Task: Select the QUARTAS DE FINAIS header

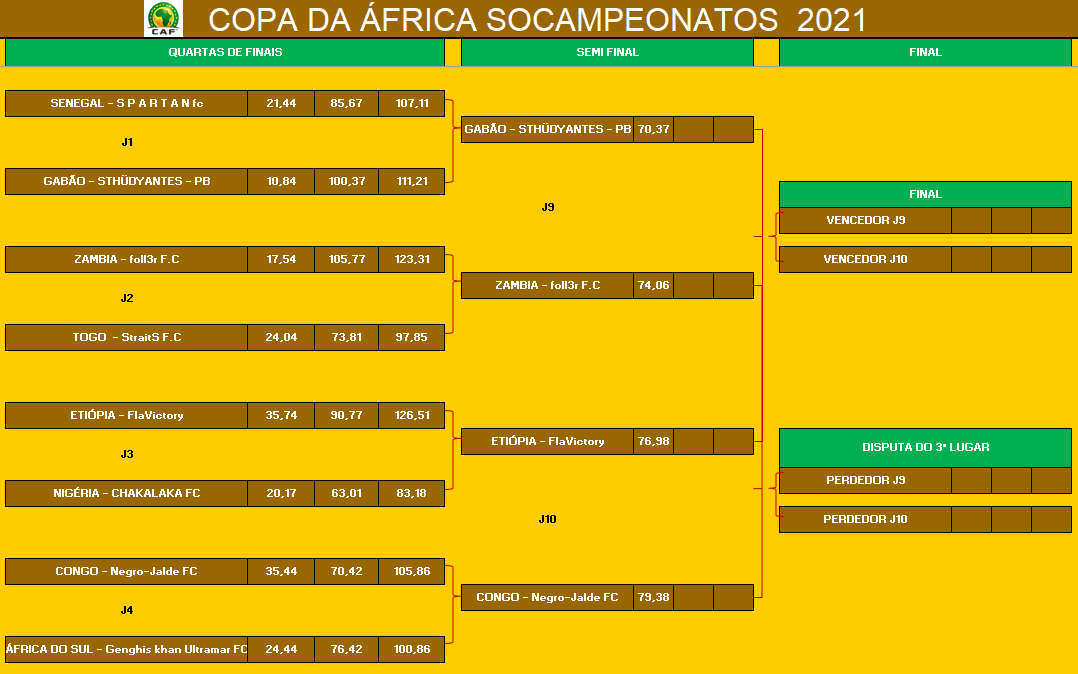Action: tap(225, 52)
